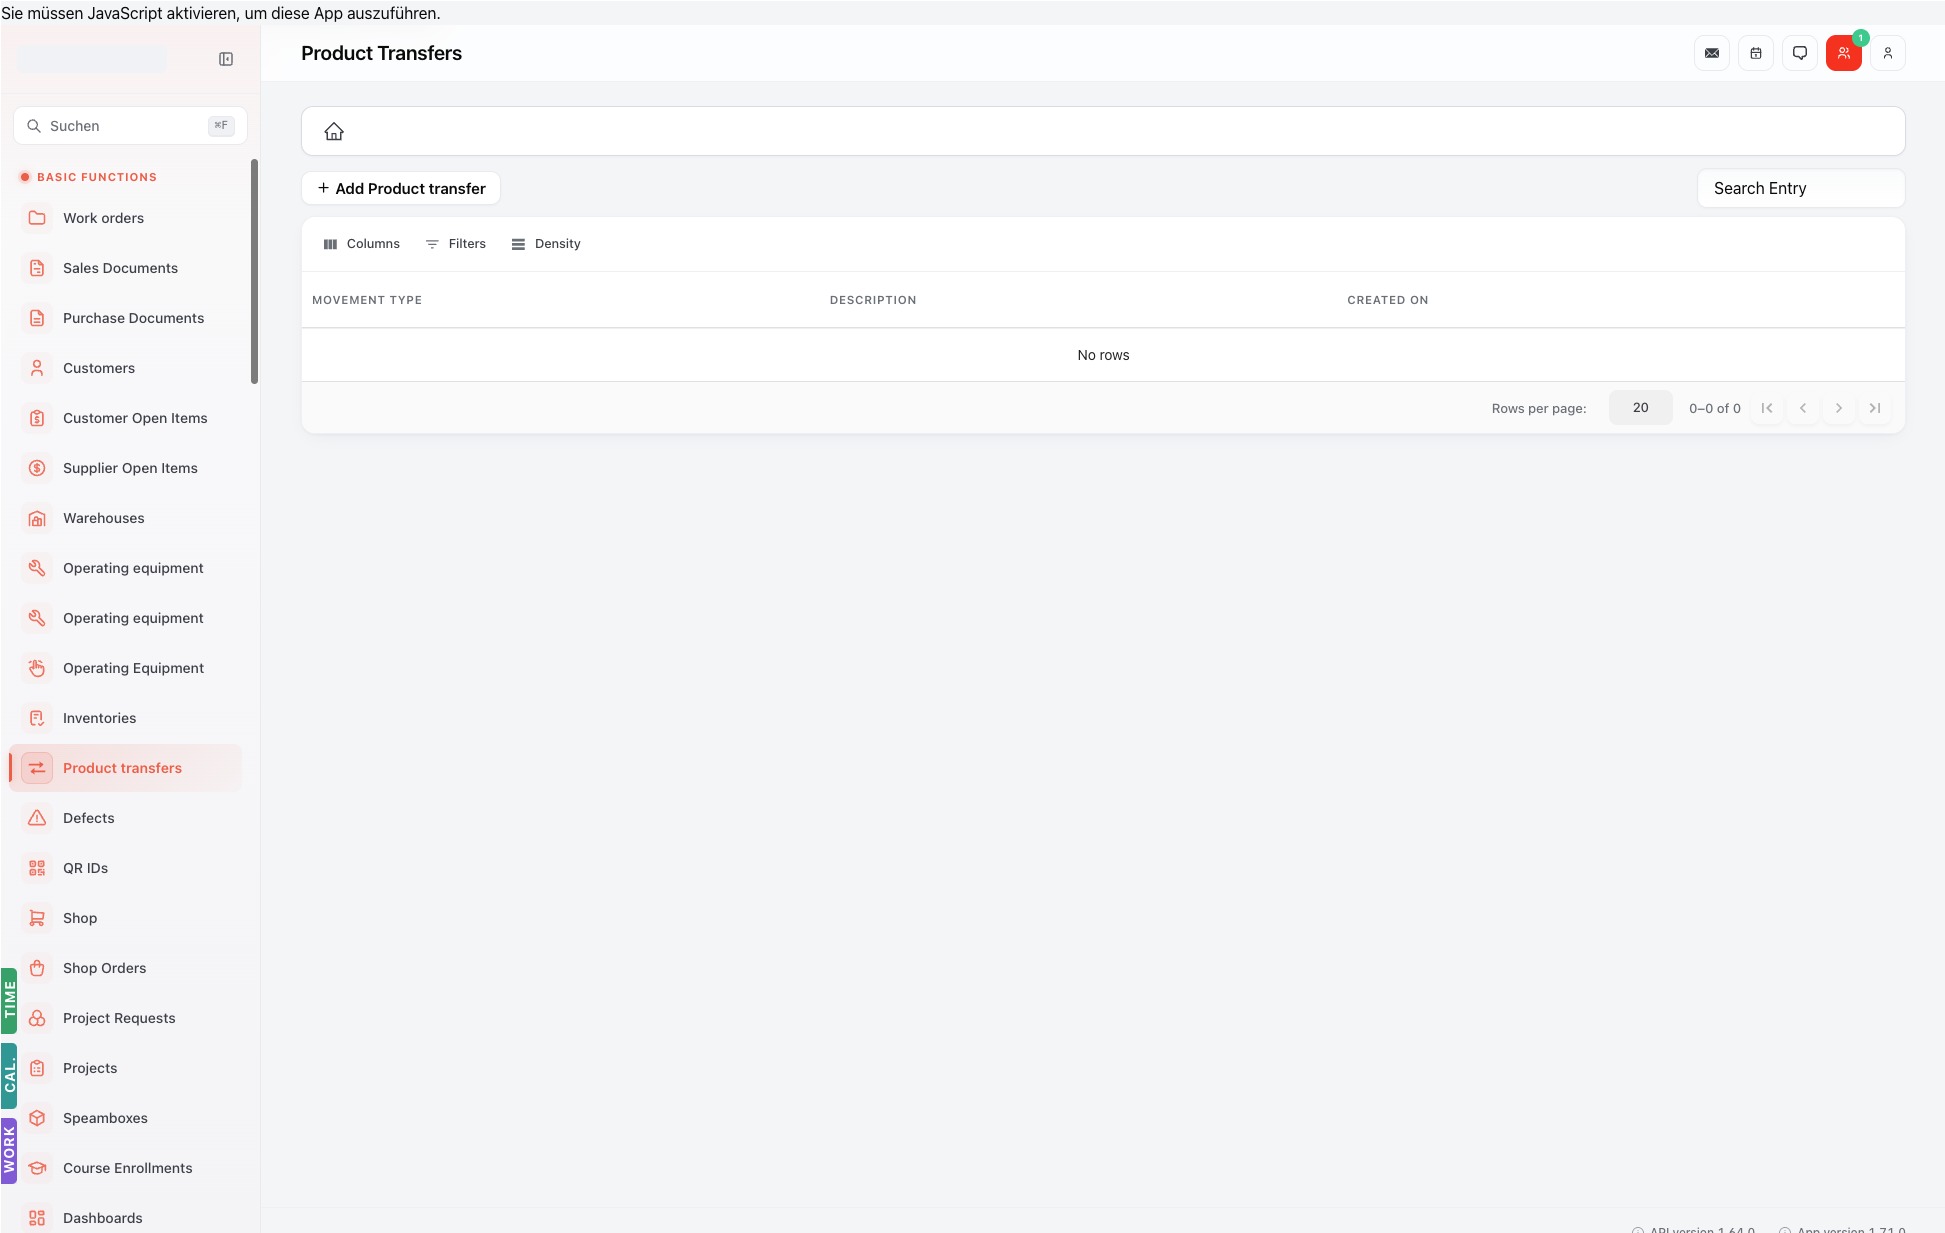Open the green TIME side tab
Image resolution: width=1945 pixels, height=1233 pixels.
coord(9,1000)
